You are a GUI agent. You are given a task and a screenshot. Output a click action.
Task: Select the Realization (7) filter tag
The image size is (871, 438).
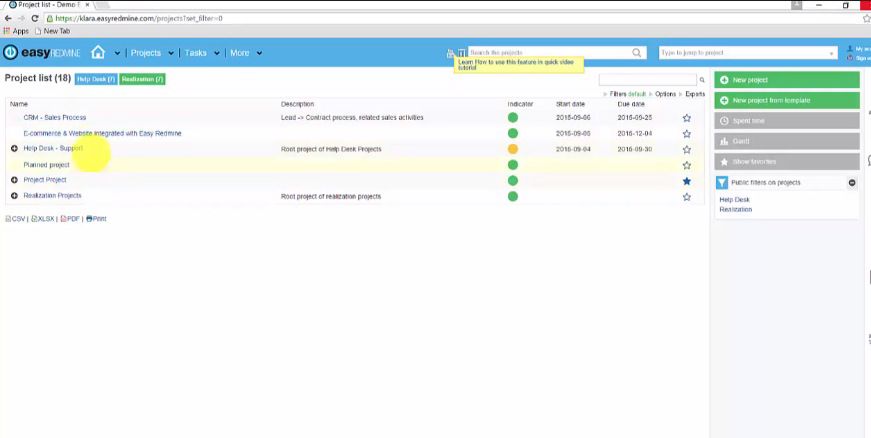[142, 79]
